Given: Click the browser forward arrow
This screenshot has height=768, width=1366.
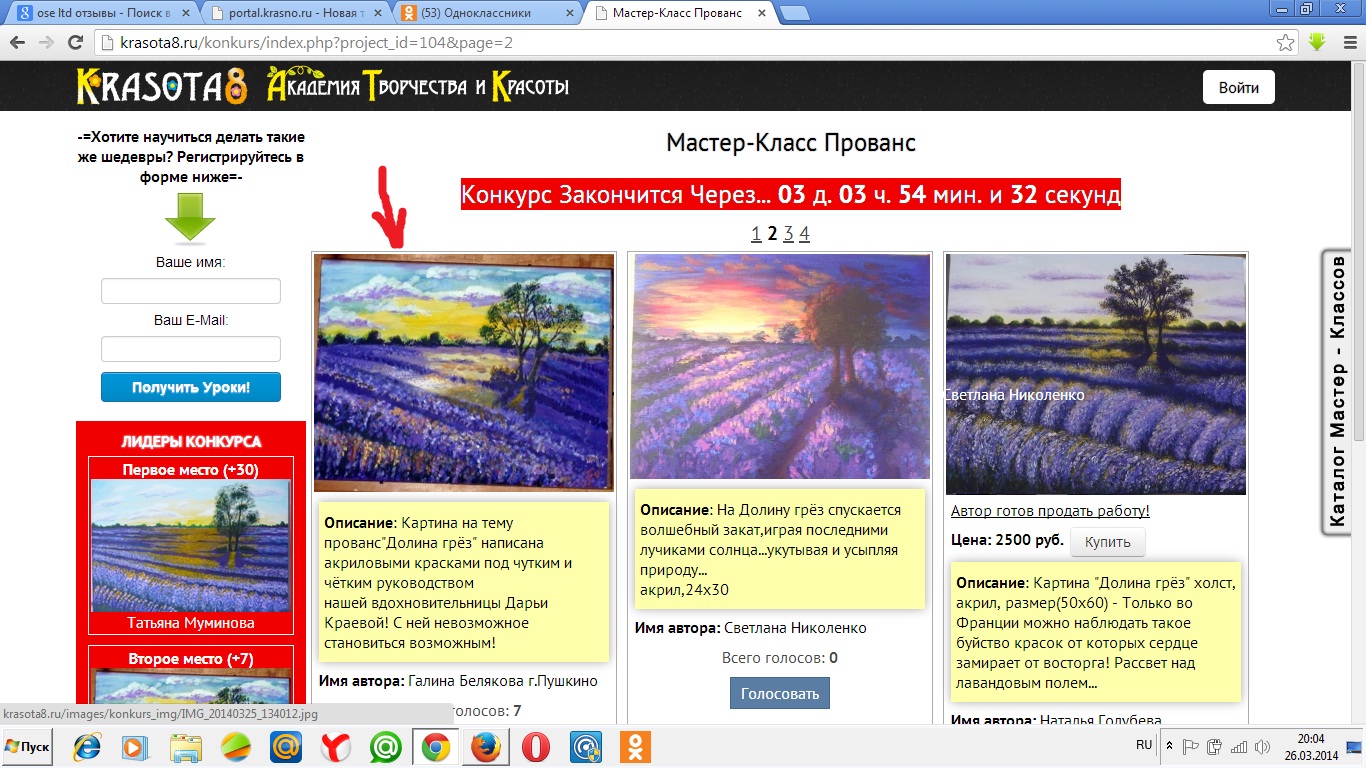Looking at the screenshot, I should point(46,43).
